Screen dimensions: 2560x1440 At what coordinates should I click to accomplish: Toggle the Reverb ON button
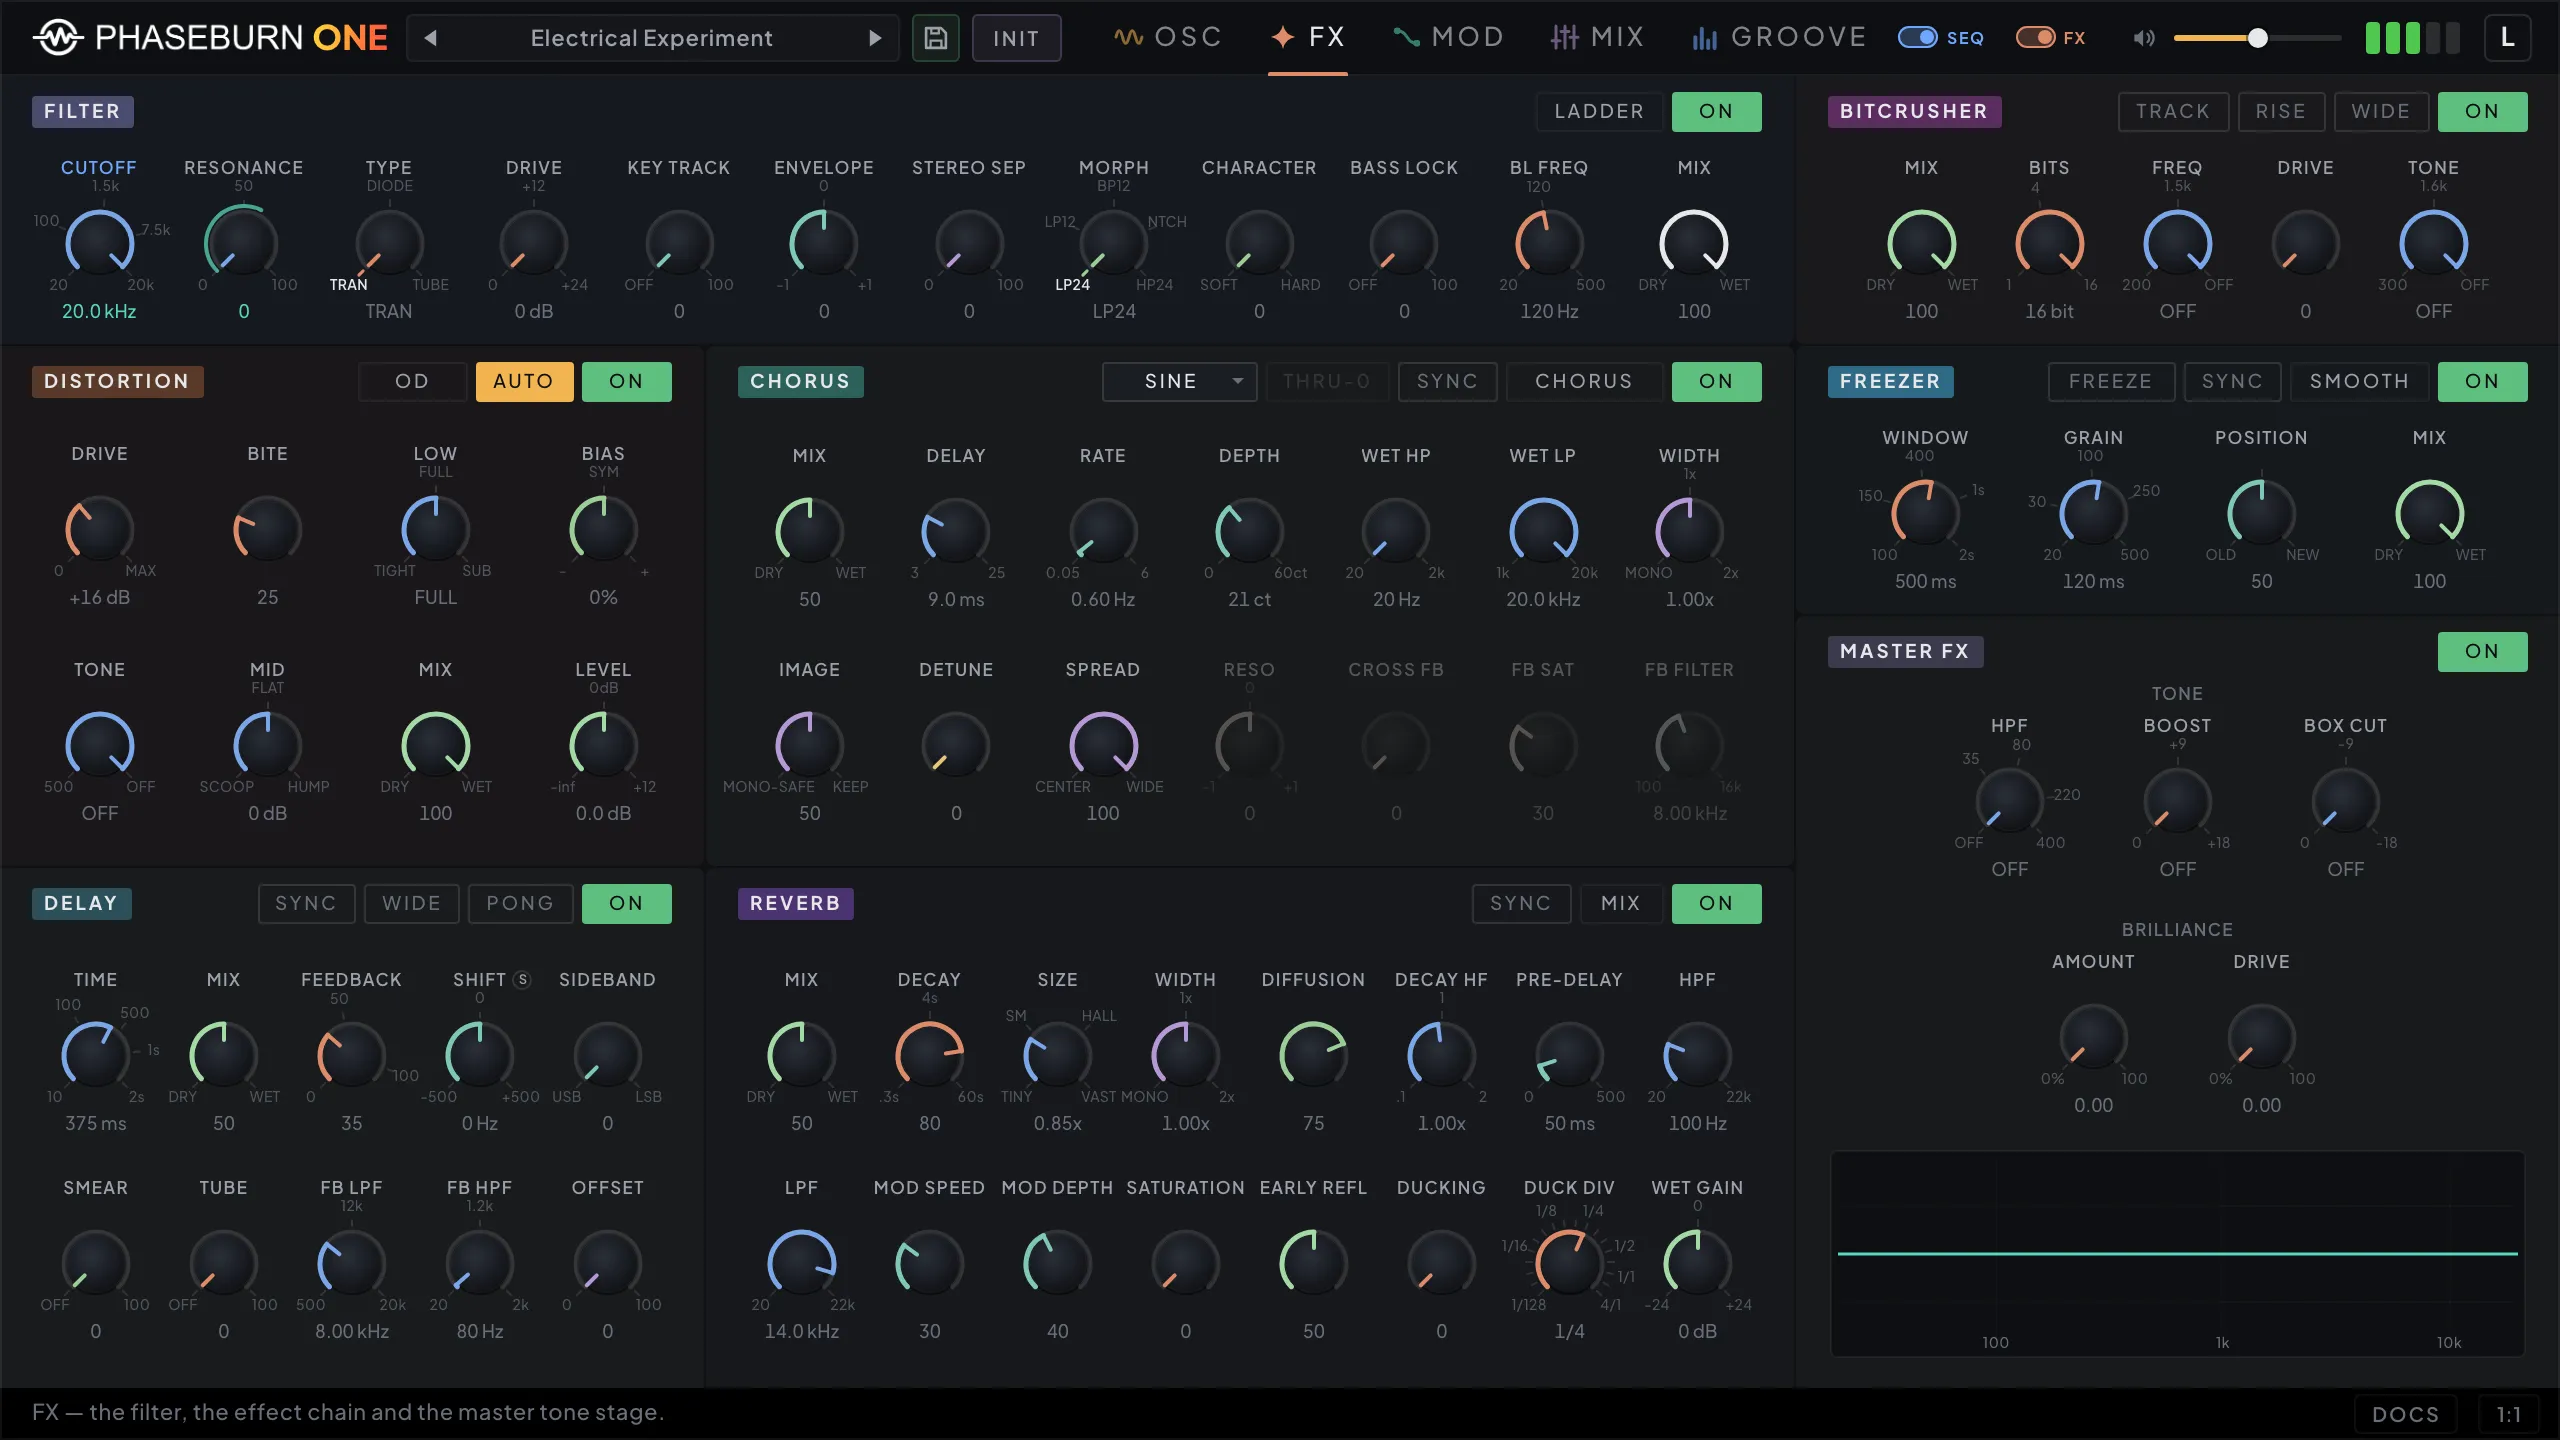pos(1716,903)
